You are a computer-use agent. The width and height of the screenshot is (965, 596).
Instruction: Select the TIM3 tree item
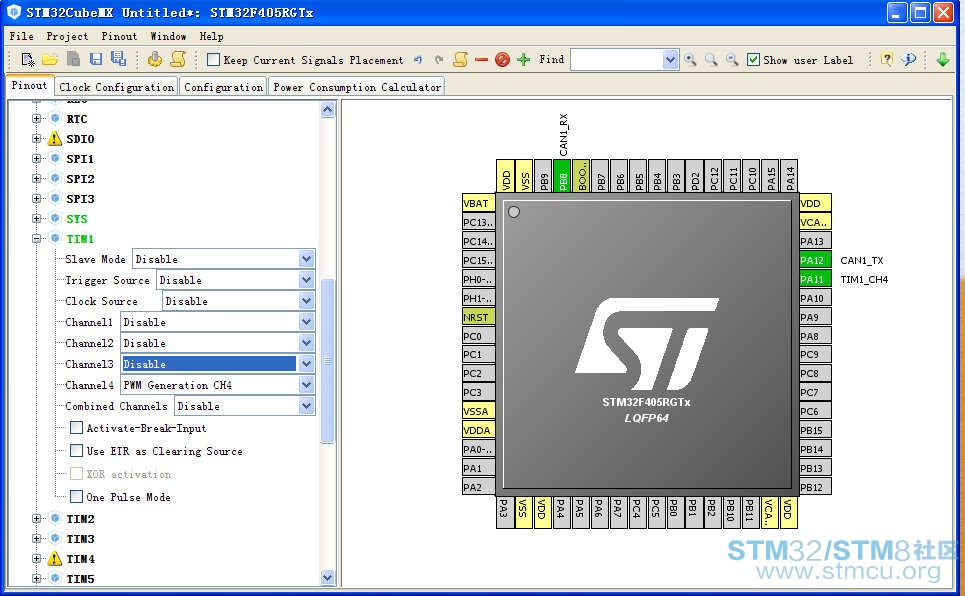tap(80, 539)
